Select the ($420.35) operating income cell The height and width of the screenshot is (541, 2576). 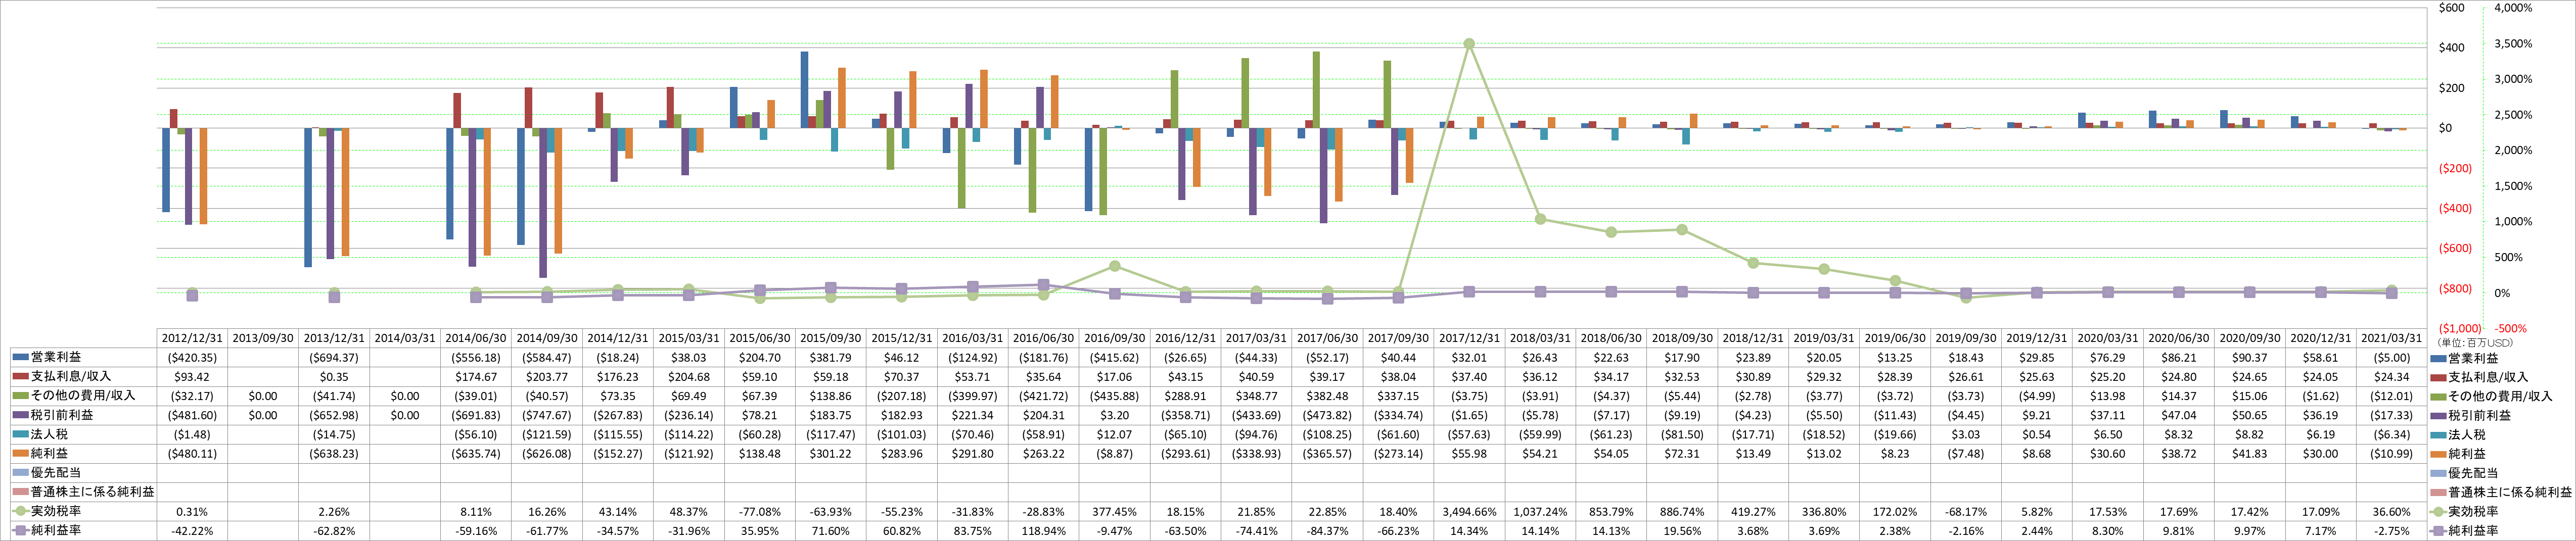pyautogui.click(x=192, y=357)
